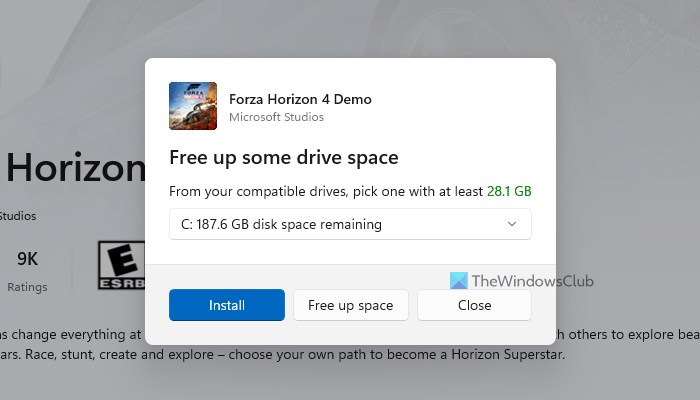The height and width of the screenshot is (400, 700).
Task: Click the TheWindowsClub watermark text
Action: coord(533,282)
